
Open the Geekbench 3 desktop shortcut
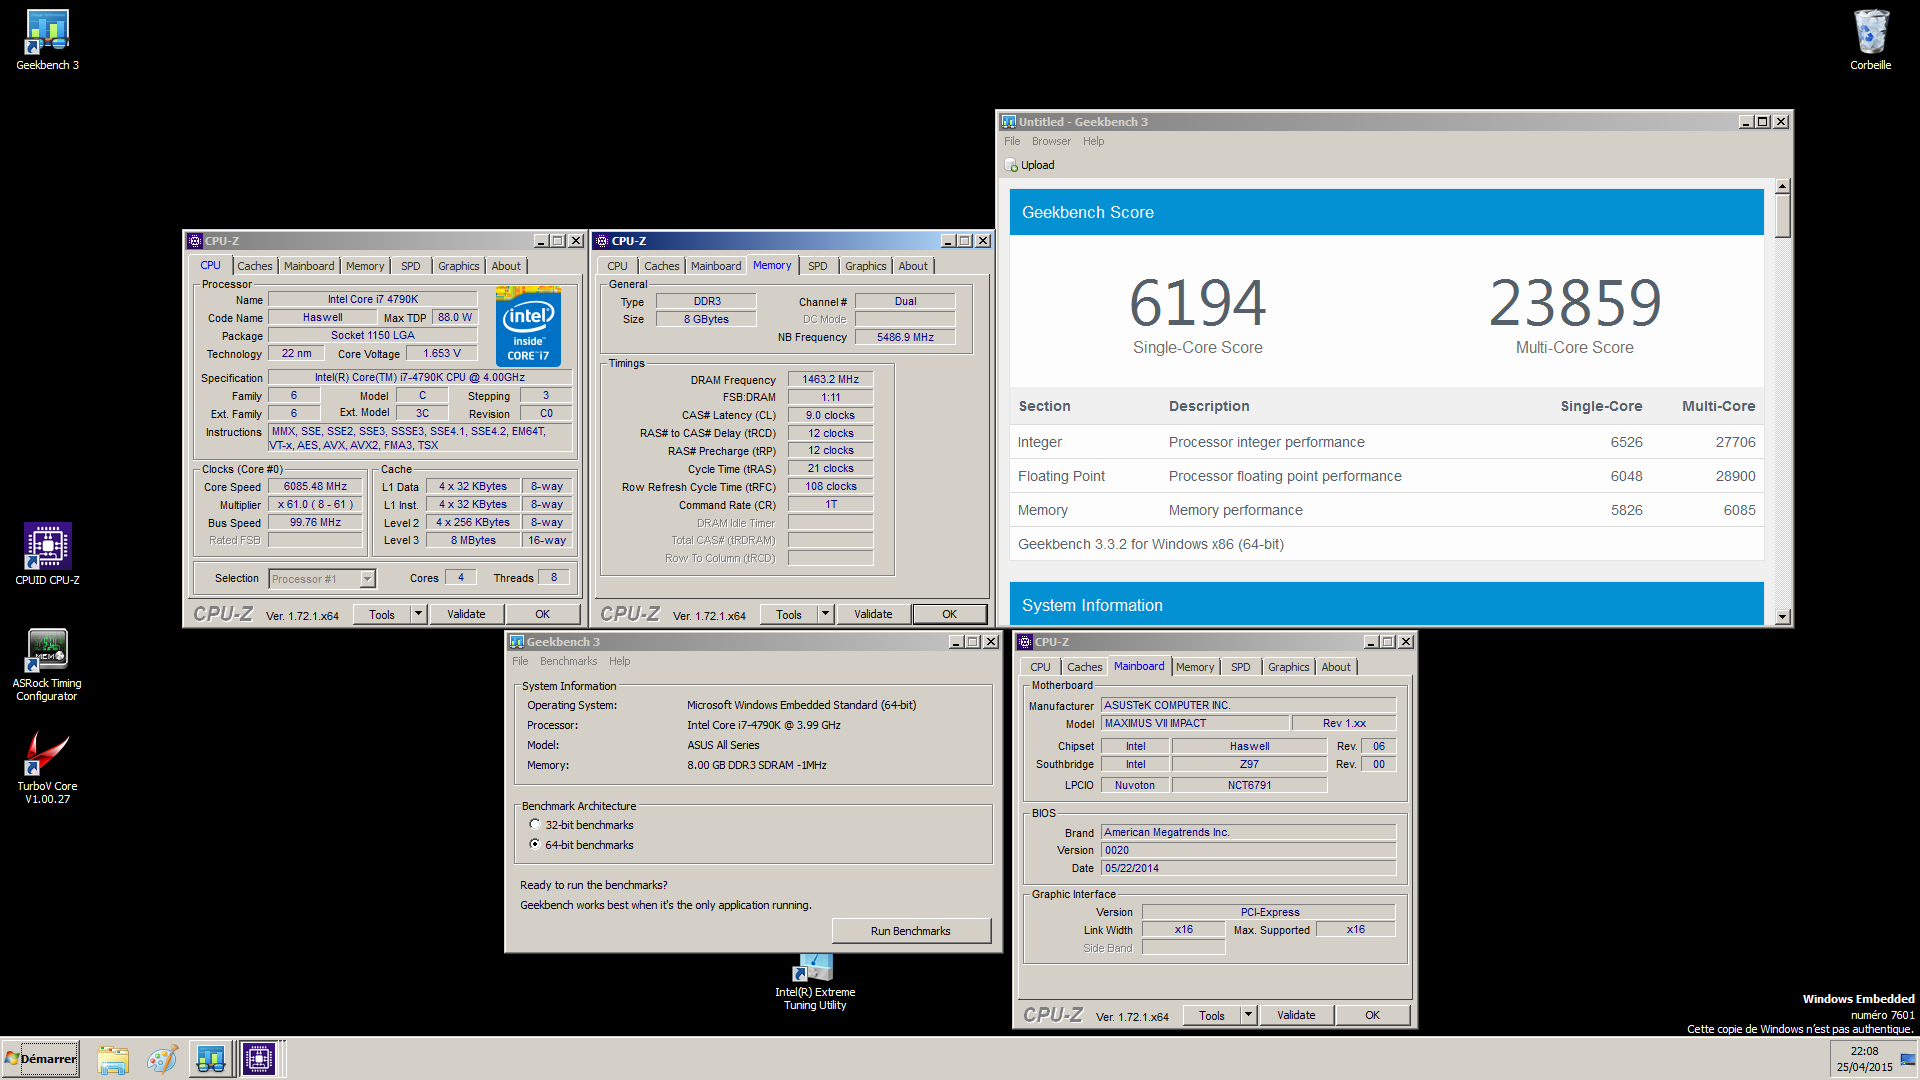47,40
